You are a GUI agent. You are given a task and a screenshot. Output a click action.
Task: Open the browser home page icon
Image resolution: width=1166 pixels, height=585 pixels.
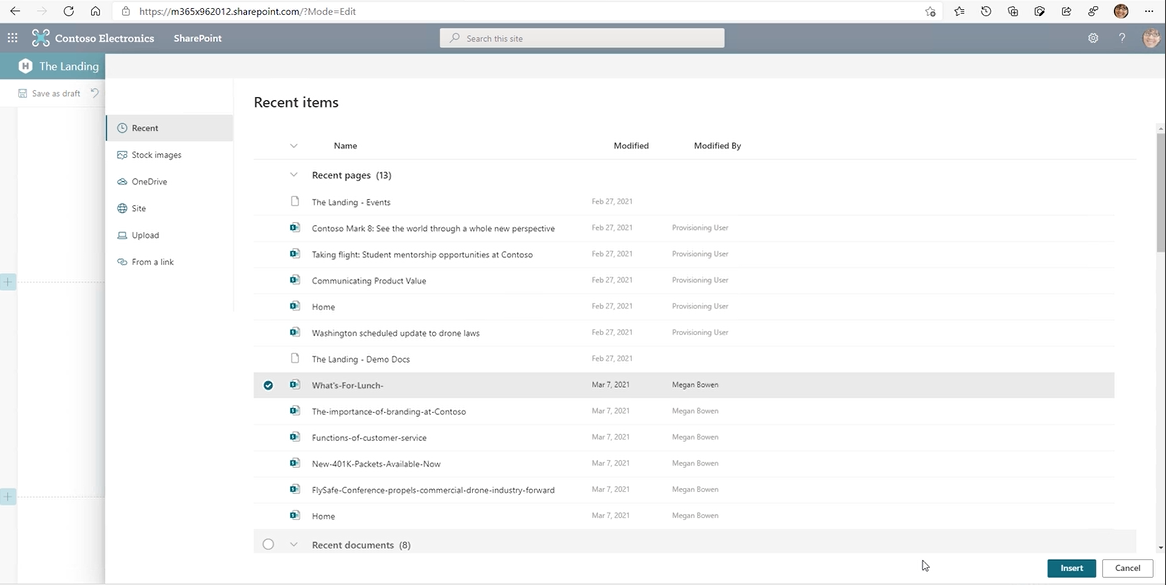pos(95,11)
